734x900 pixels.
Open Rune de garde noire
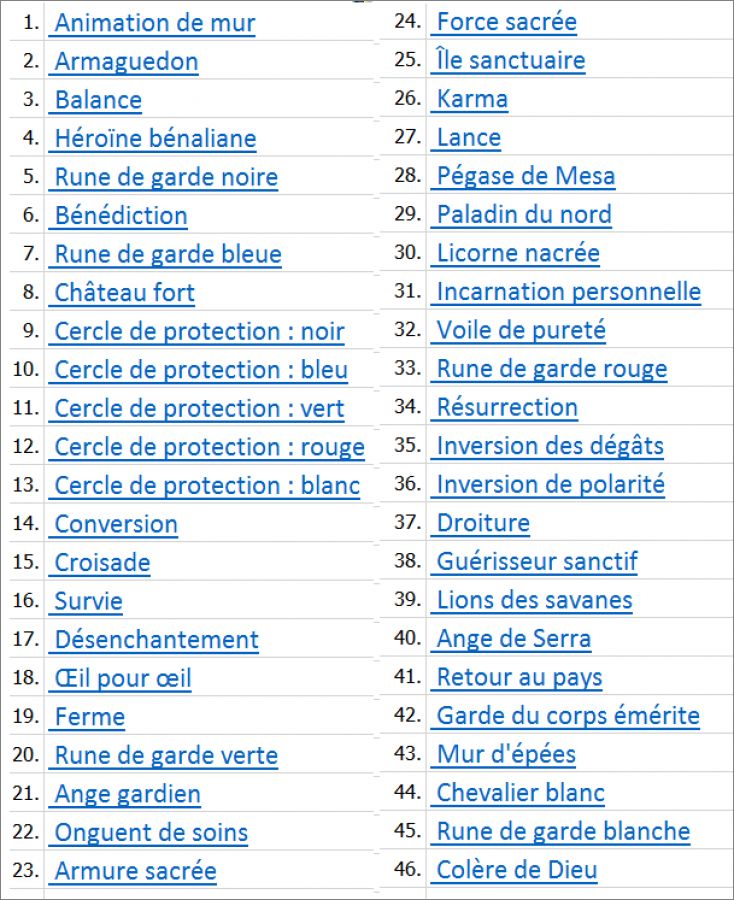coord(166,178)
